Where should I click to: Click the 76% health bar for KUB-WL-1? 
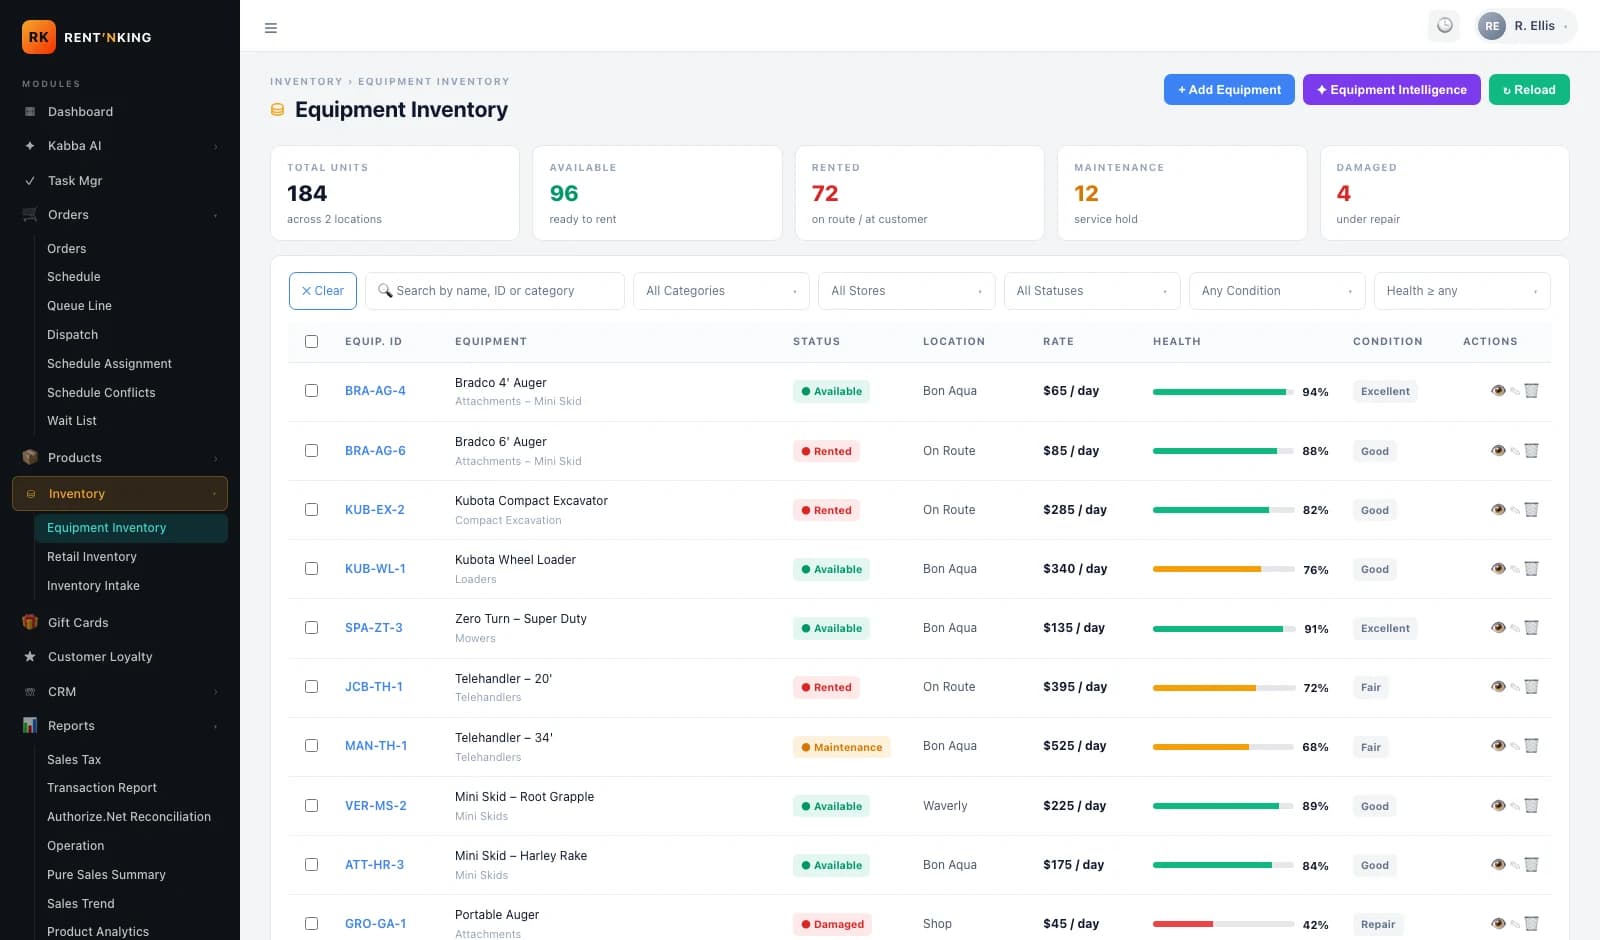click(x=1223, y=569)
